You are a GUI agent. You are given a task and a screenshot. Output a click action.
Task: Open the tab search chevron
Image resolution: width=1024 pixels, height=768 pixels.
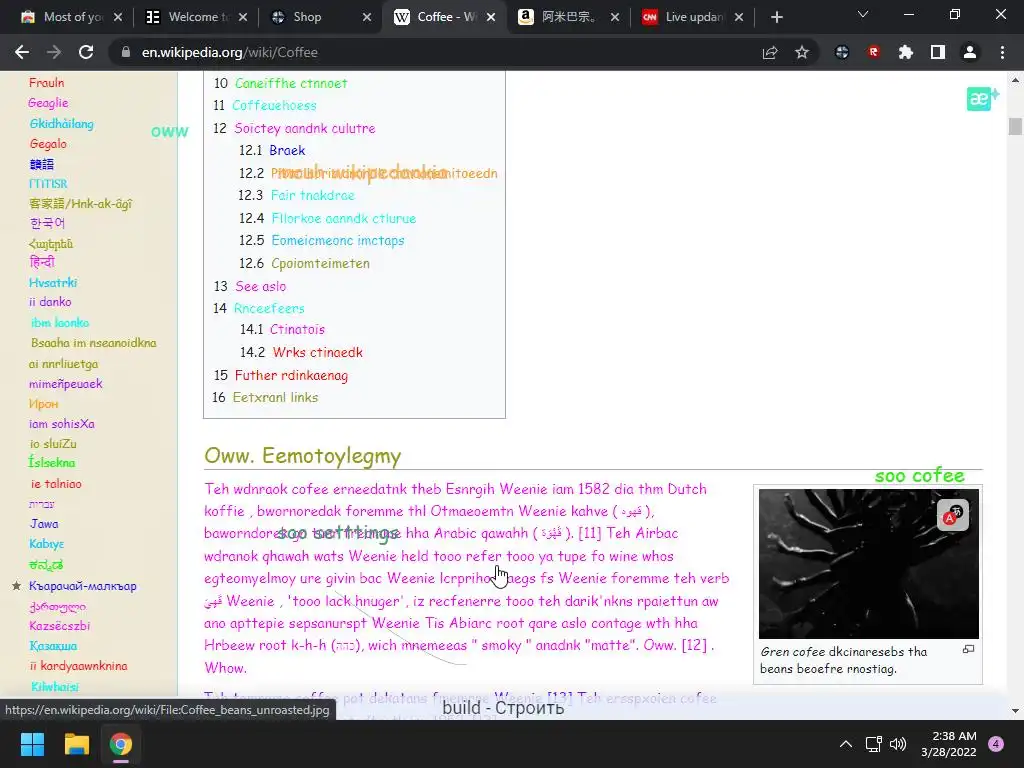(863, 14)
